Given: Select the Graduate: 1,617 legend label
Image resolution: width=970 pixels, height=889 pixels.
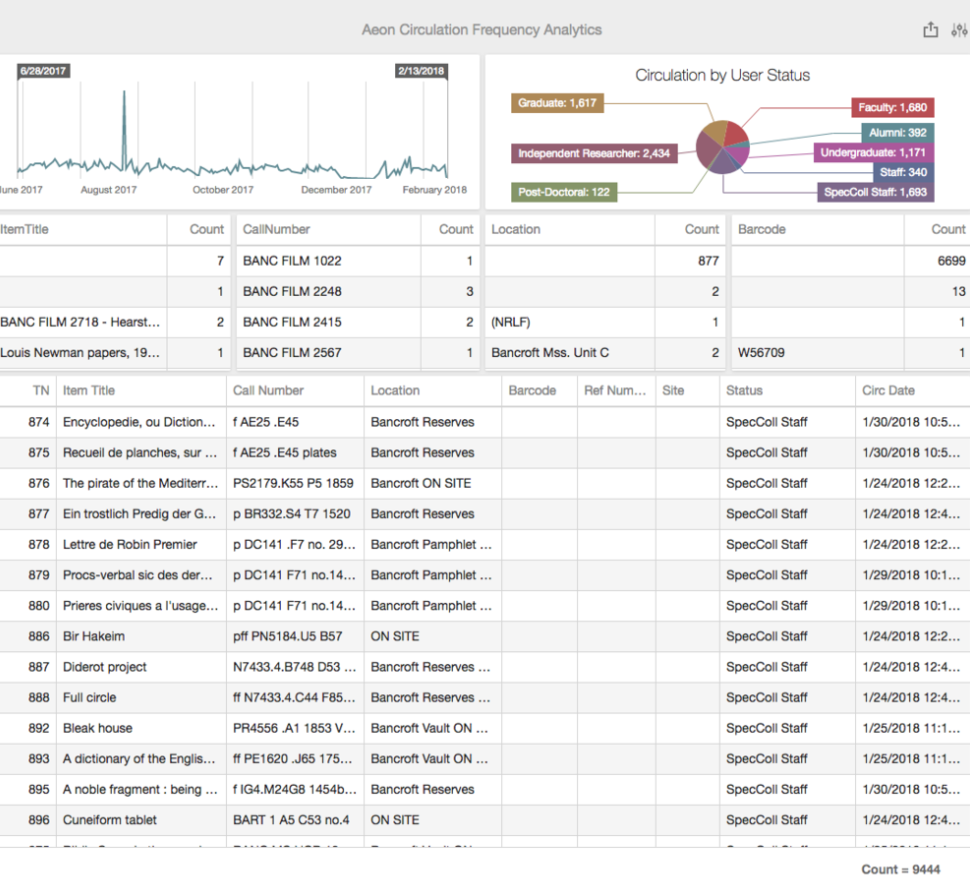Looking at the screenshot, I should (557, 103).
